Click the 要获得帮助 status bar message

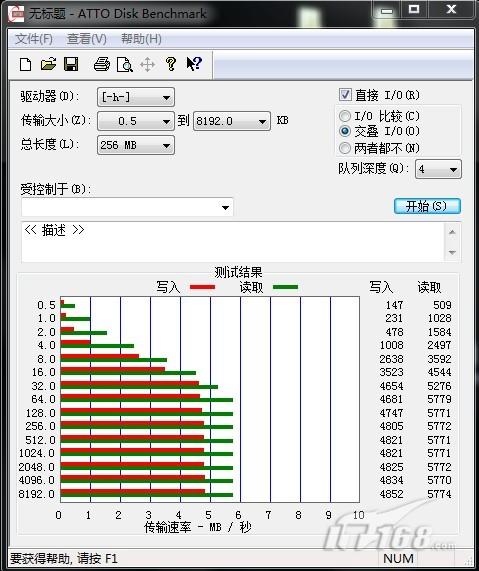[x=64, y=558]
